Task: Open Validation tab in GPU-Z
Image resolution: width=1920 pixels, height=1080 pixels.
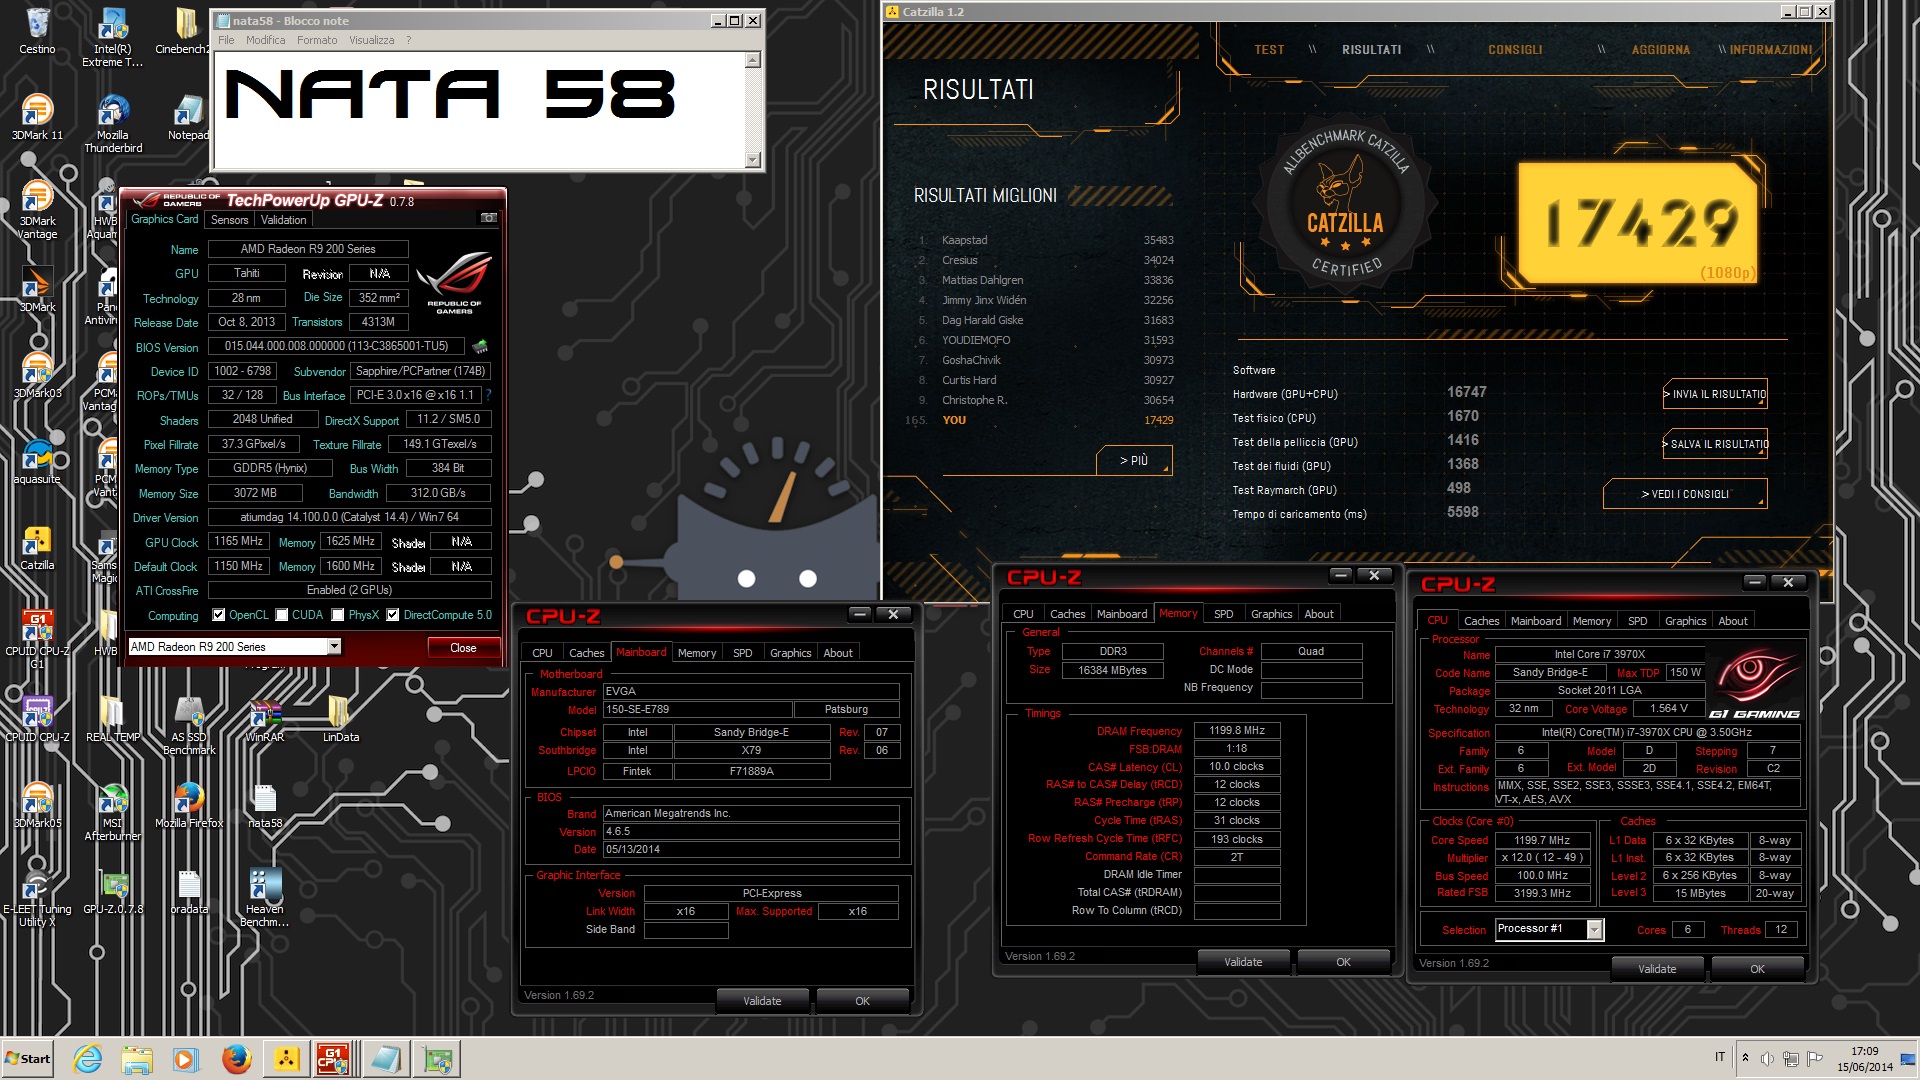Action: pyautogui.click(x=284, y=220)
